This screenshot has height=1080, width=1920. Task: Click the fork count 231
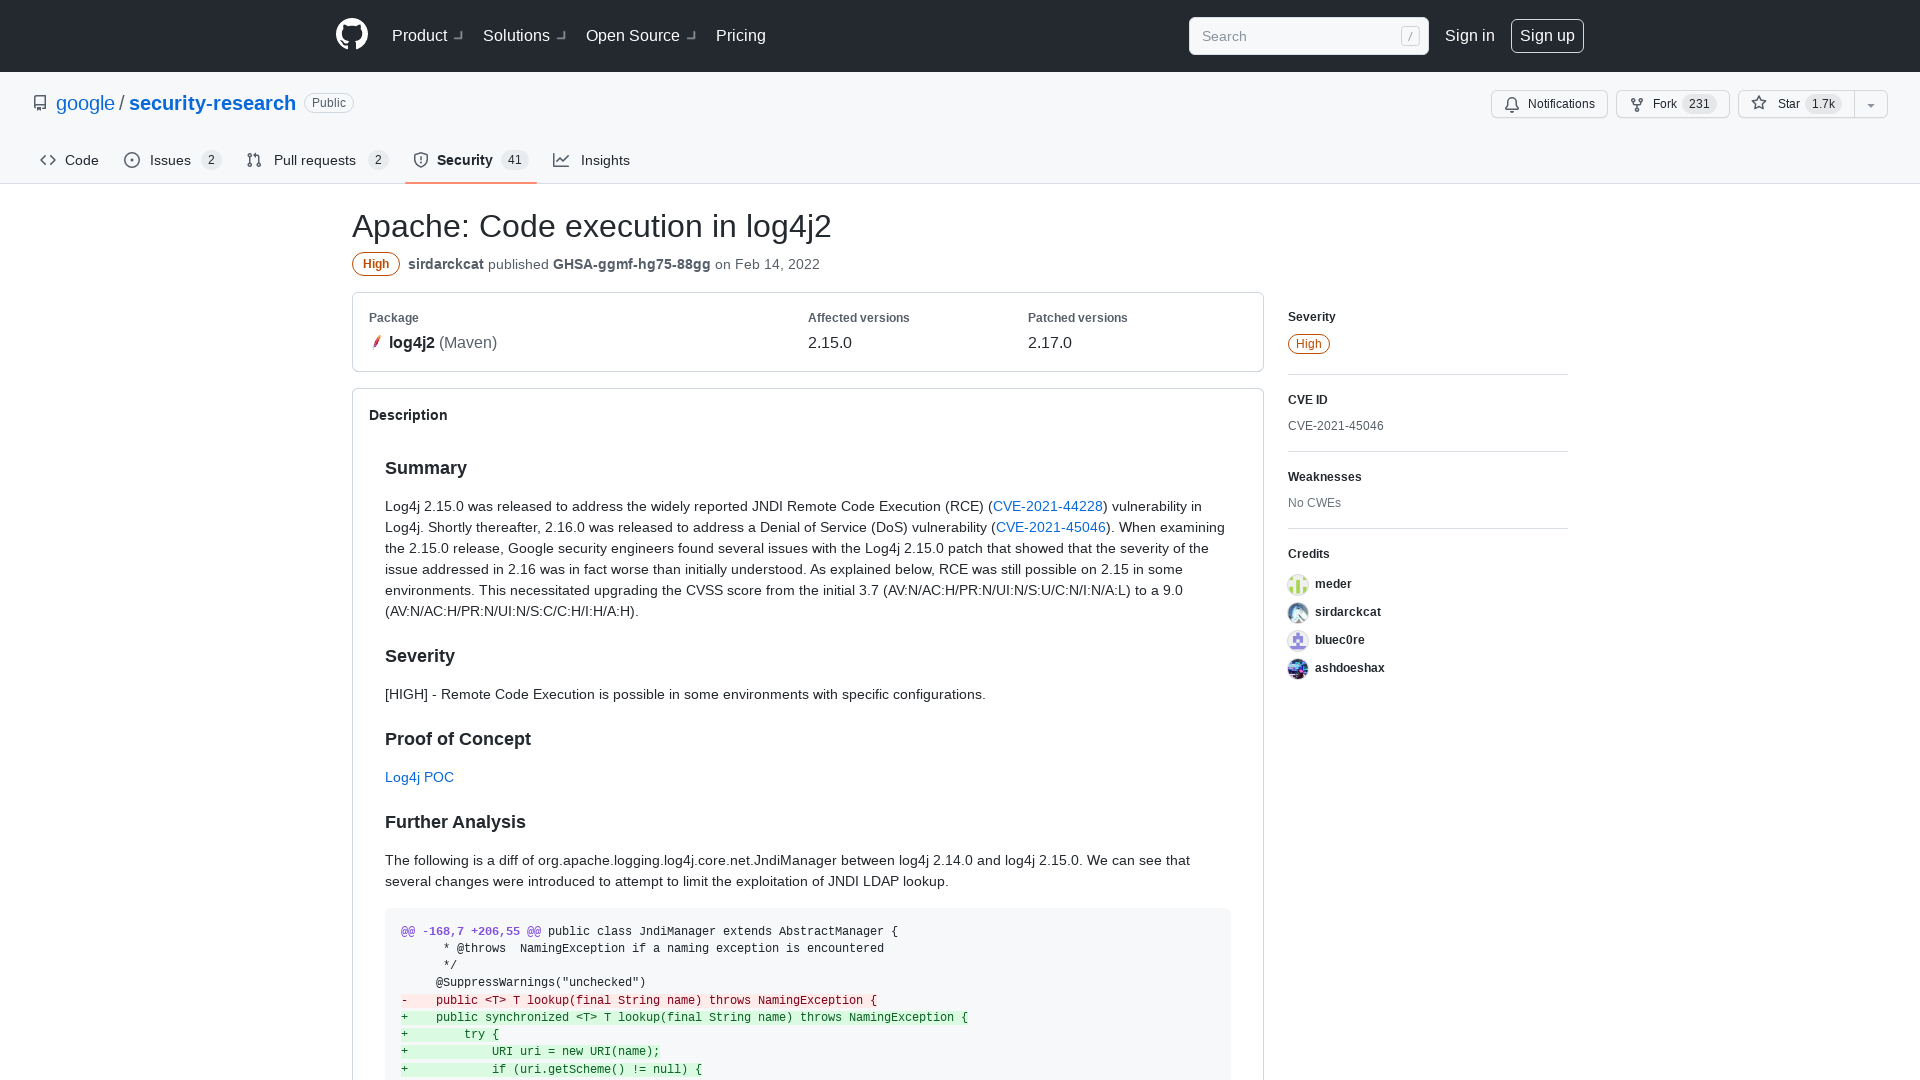1699,104
